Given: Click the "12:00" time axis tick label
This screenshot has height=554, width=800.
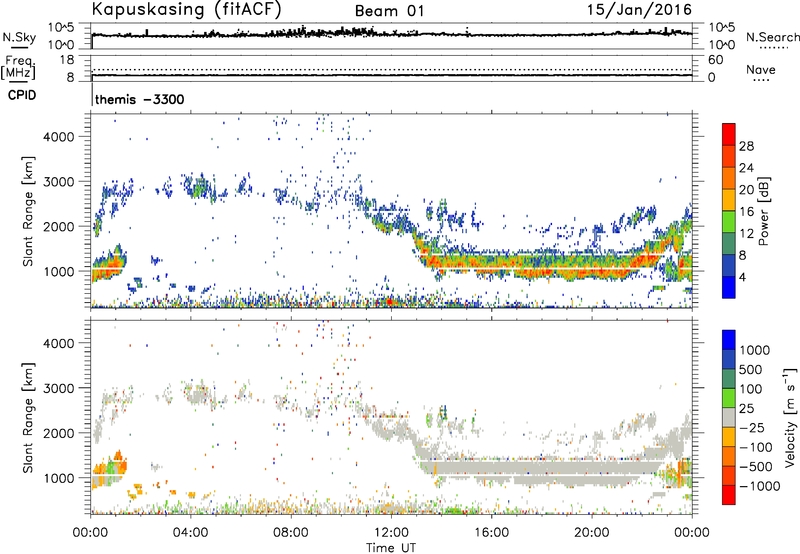Looking at the screenshot, I should point(391,533).
